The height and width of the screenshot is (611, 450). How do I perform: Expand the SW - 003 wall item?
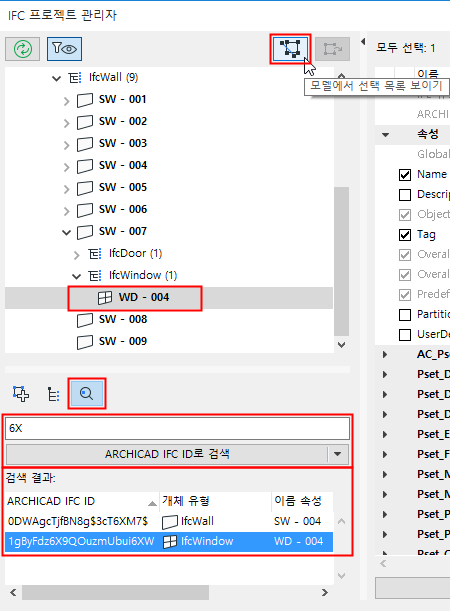66,145
